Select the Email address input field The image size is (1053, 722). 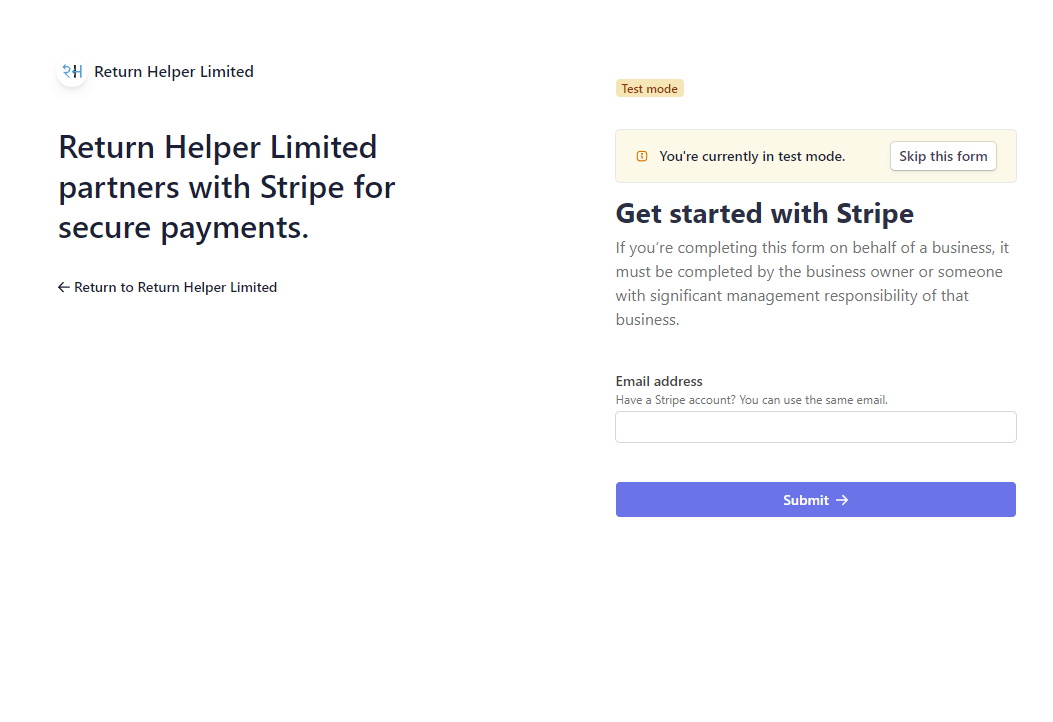pos(815,427)
